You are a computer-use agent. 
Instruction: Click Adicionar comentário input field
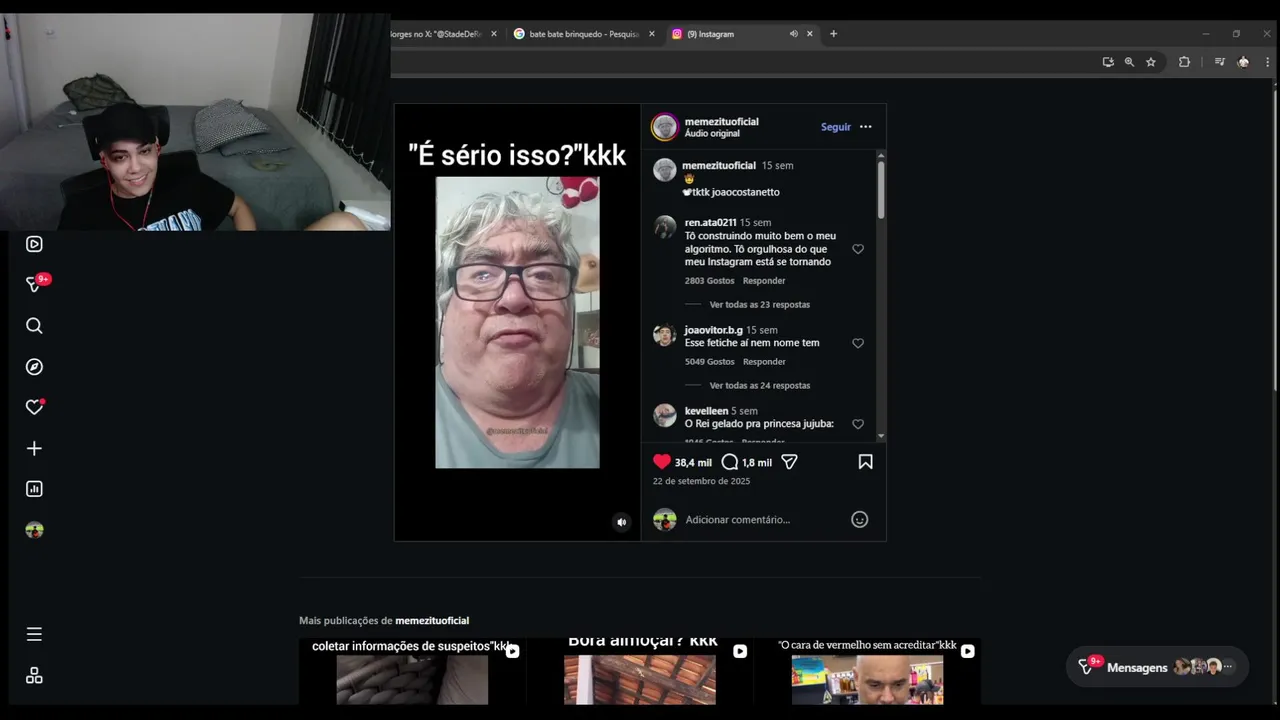(x=738, y=520)
